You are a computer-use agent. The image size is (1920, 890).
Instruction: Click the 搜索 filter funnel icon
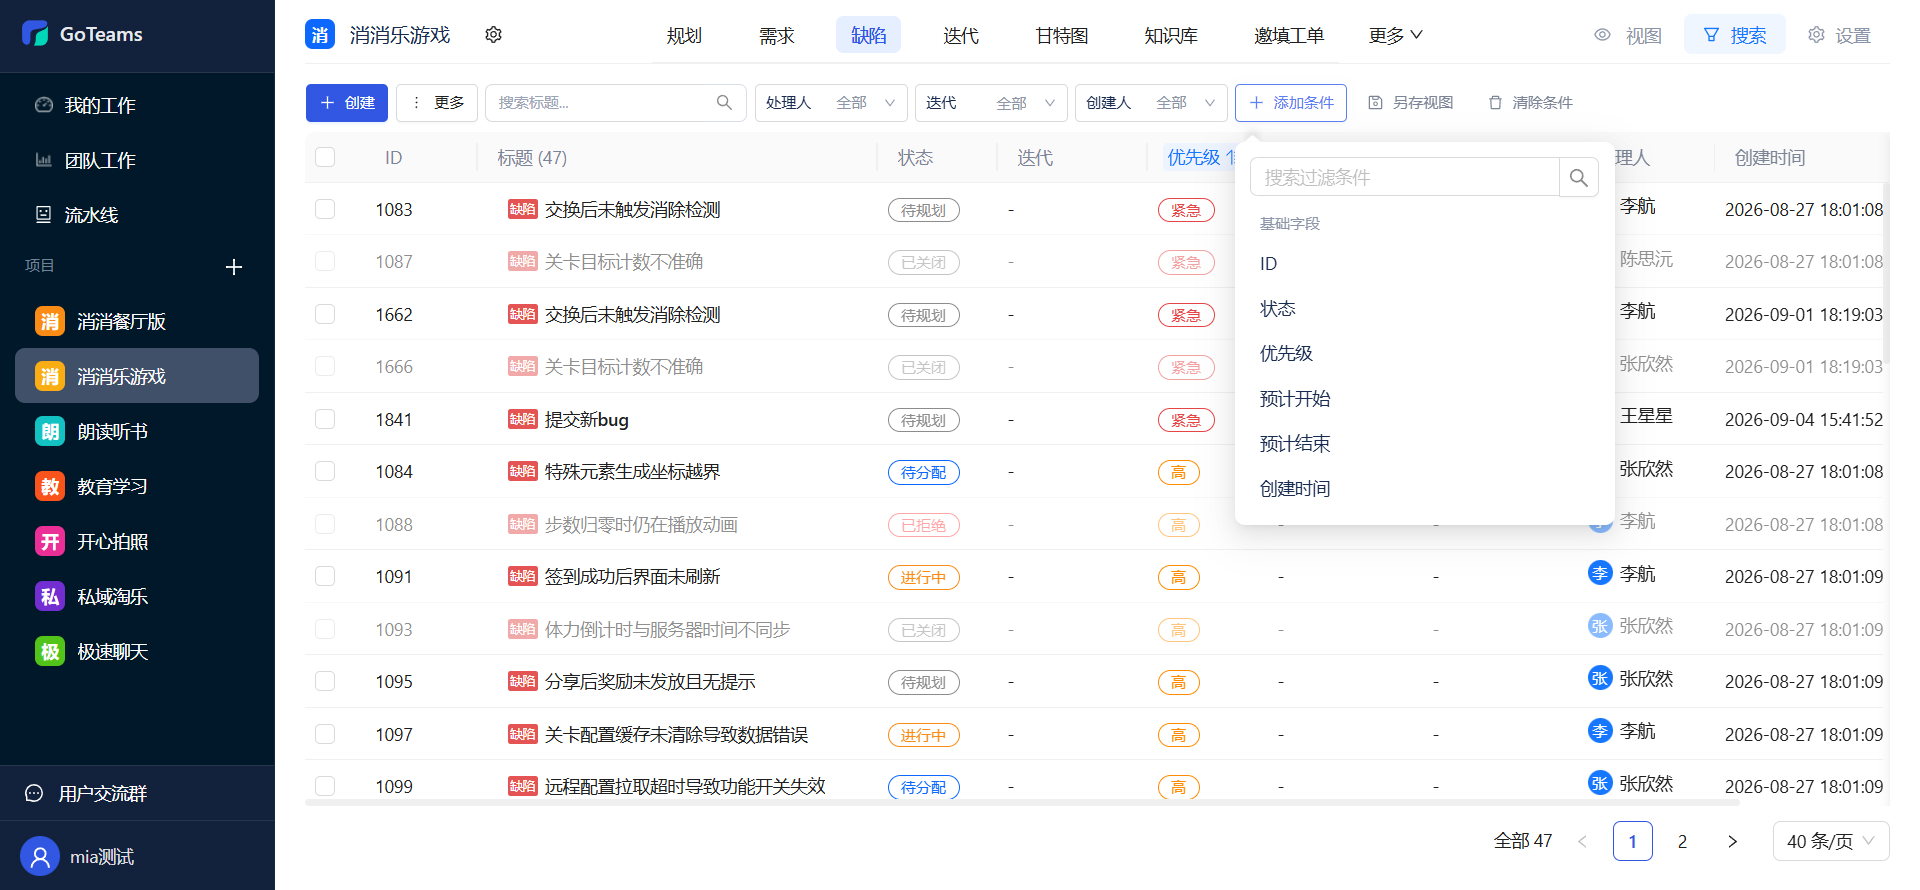tap(1711, 35)
